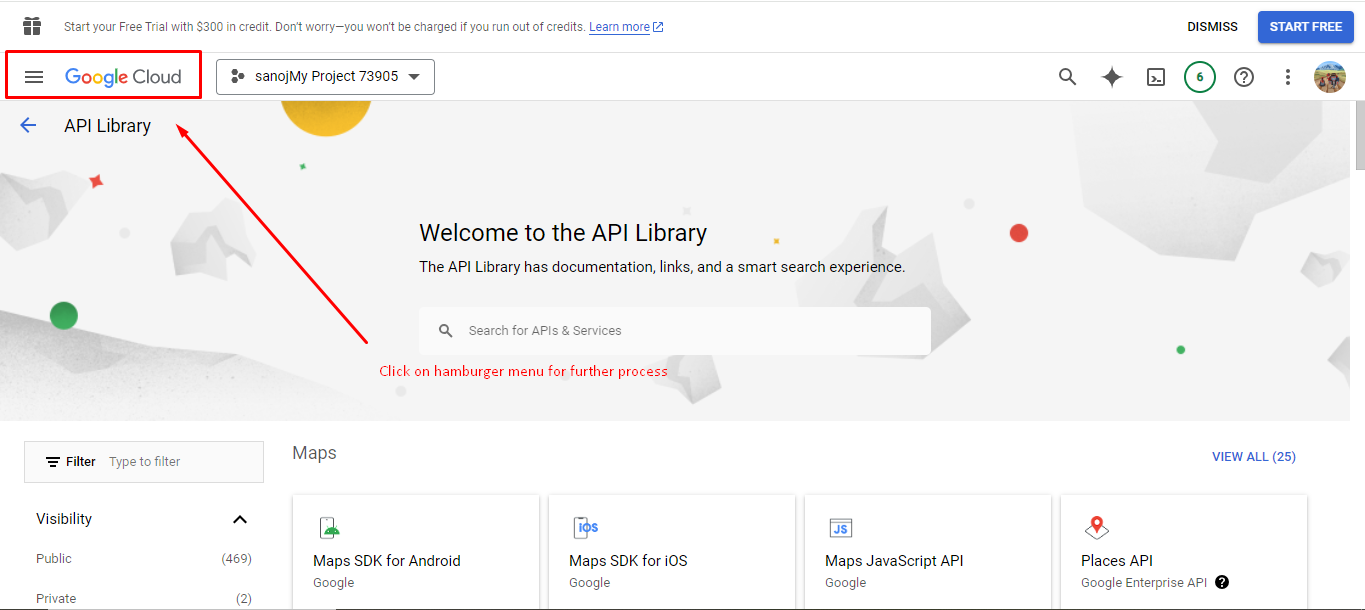The height and width of the screenshot is (610, 1365).
Task: Select the Public visibility filter
Action: [x=54, y=559]
